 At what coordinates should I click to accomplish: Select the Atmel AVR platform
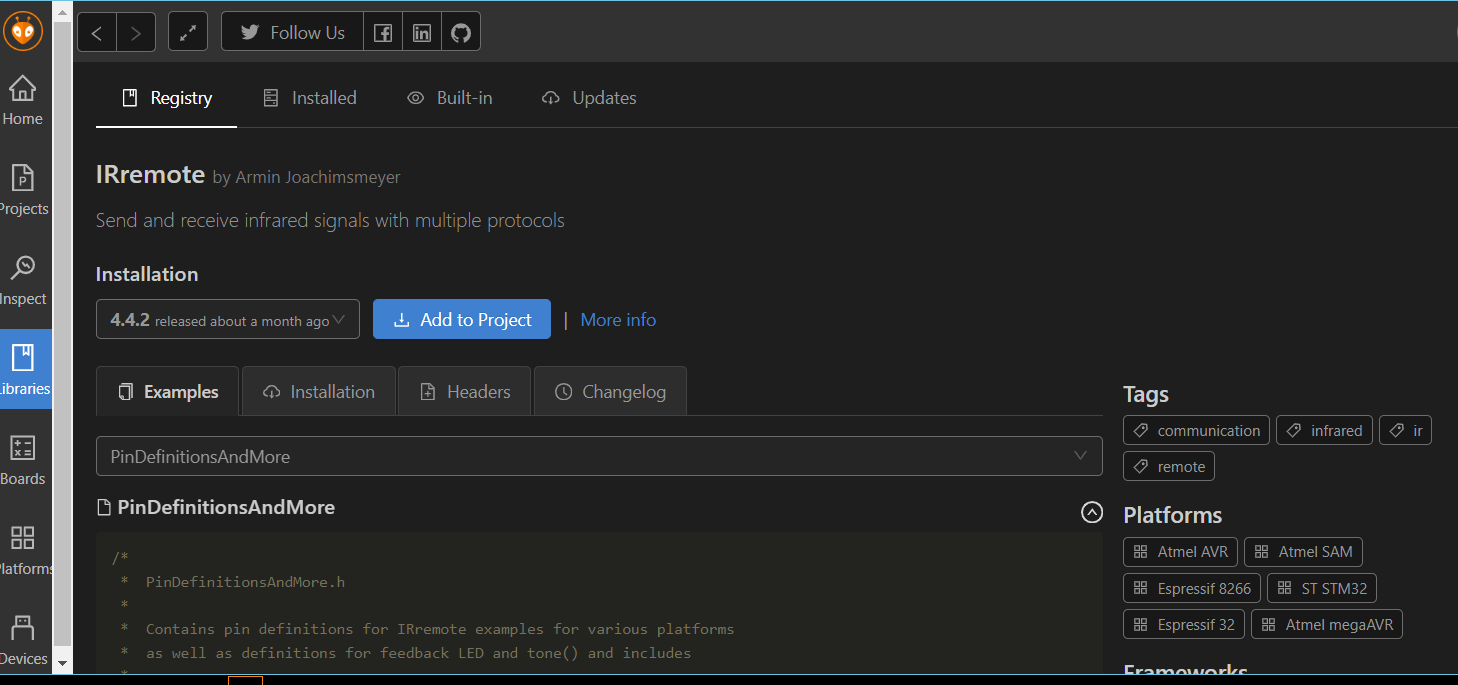[1181, 552]
